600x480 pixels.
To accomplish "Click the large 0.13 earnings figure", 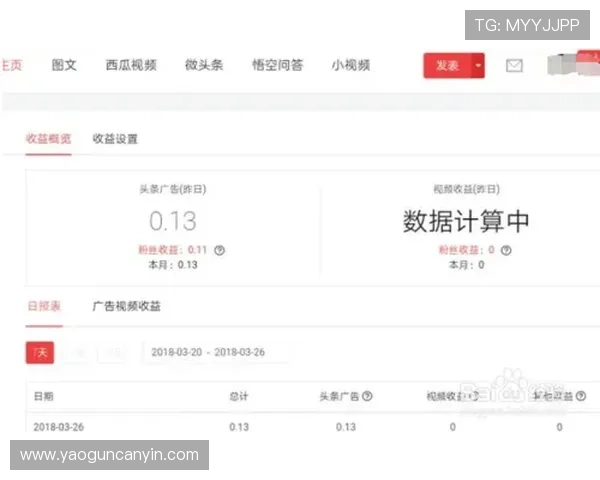I will [x=173, y=221].
